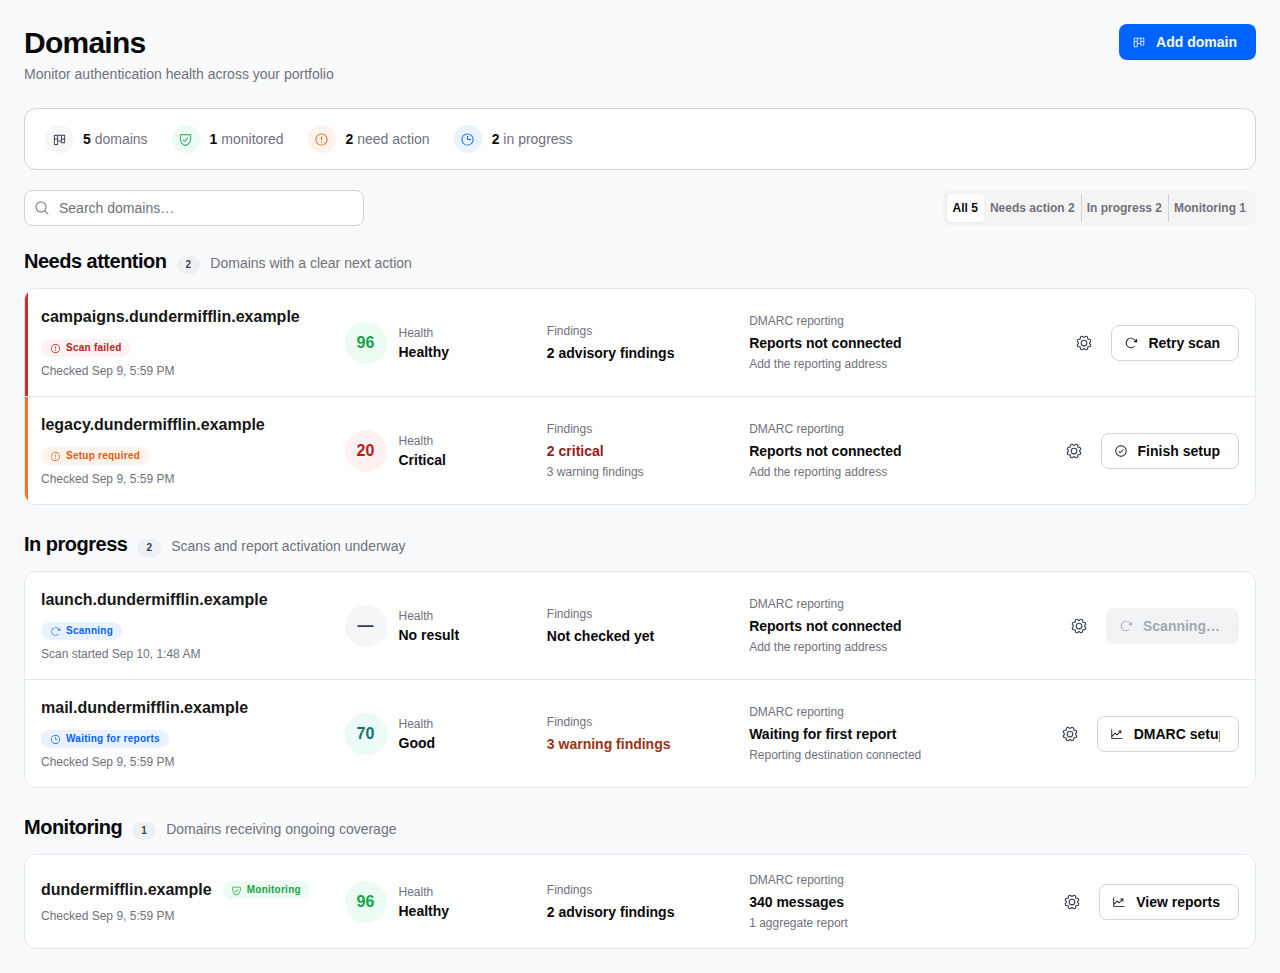Open settings gear in the Monitoring dundermifflin.example row

[x=1072, y=902]
